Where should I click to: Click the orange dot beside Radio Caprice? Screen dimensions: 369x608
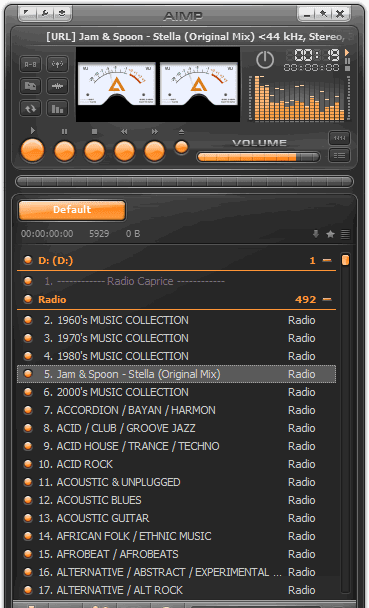coord(28,281)
